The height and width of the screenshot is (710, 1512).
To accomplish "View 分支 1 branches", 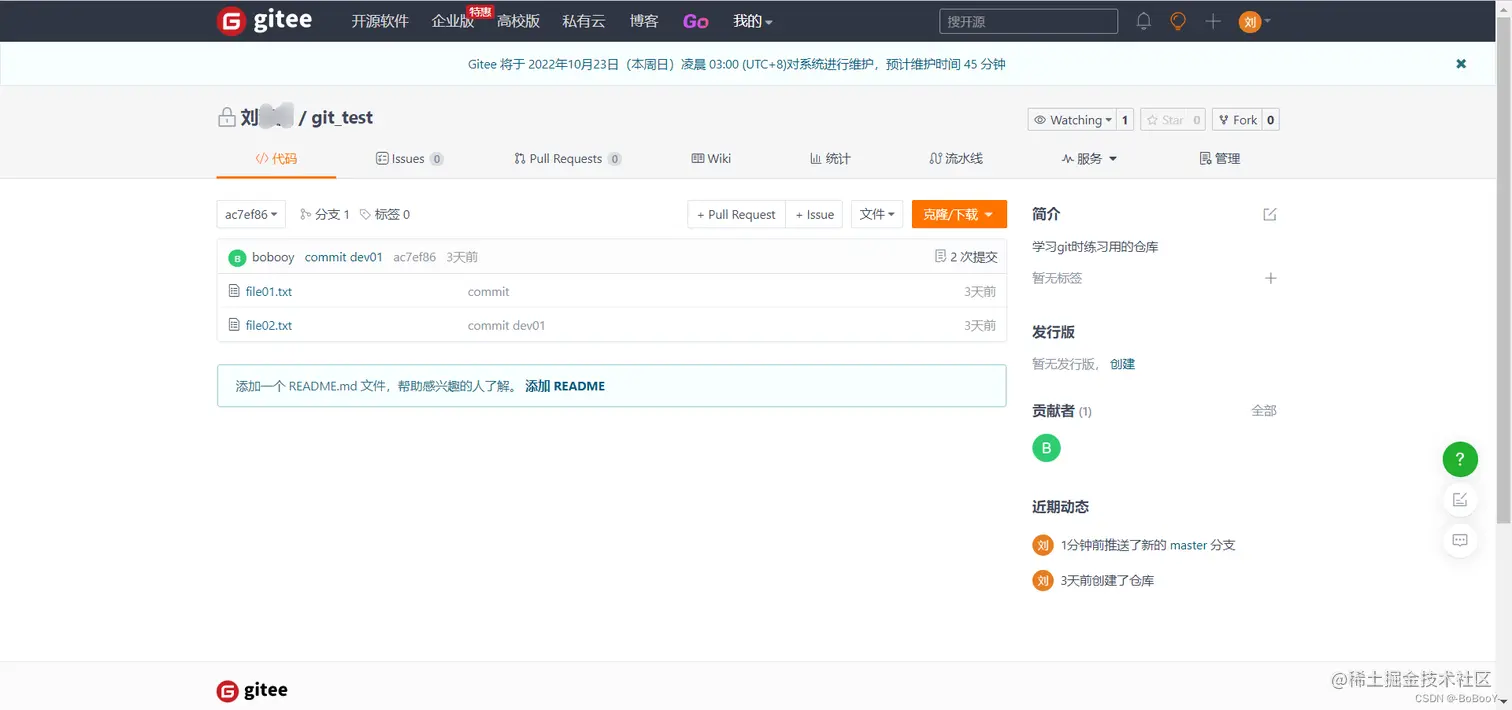I will pos(325,214).
